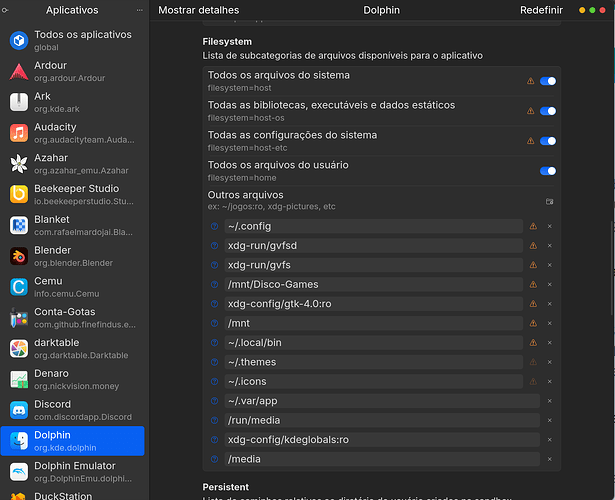Screen dimensions: 615x500
Task: Select the org.kde.dolphin Dolphin entry
Action: click(x=73, y=441)
